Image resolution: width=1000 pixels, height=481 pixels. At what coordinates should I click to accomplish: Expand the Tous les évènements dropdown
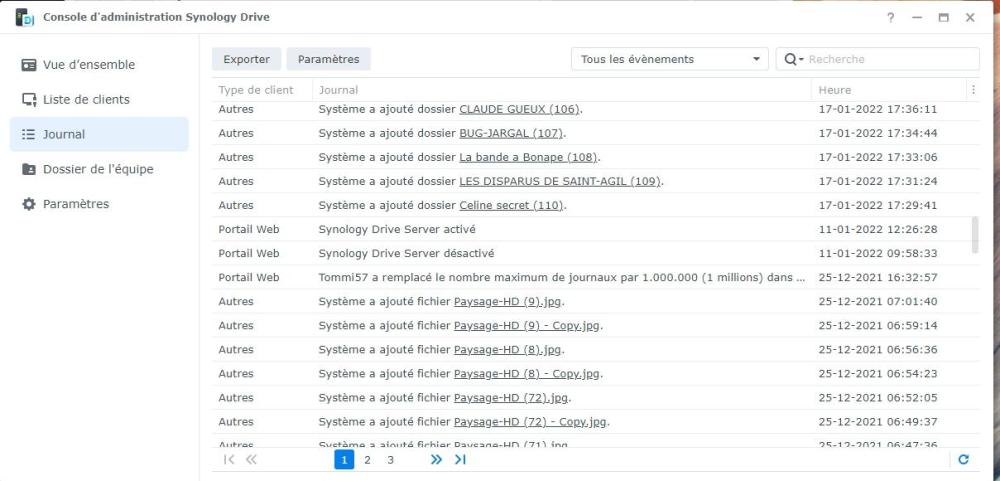670,59
